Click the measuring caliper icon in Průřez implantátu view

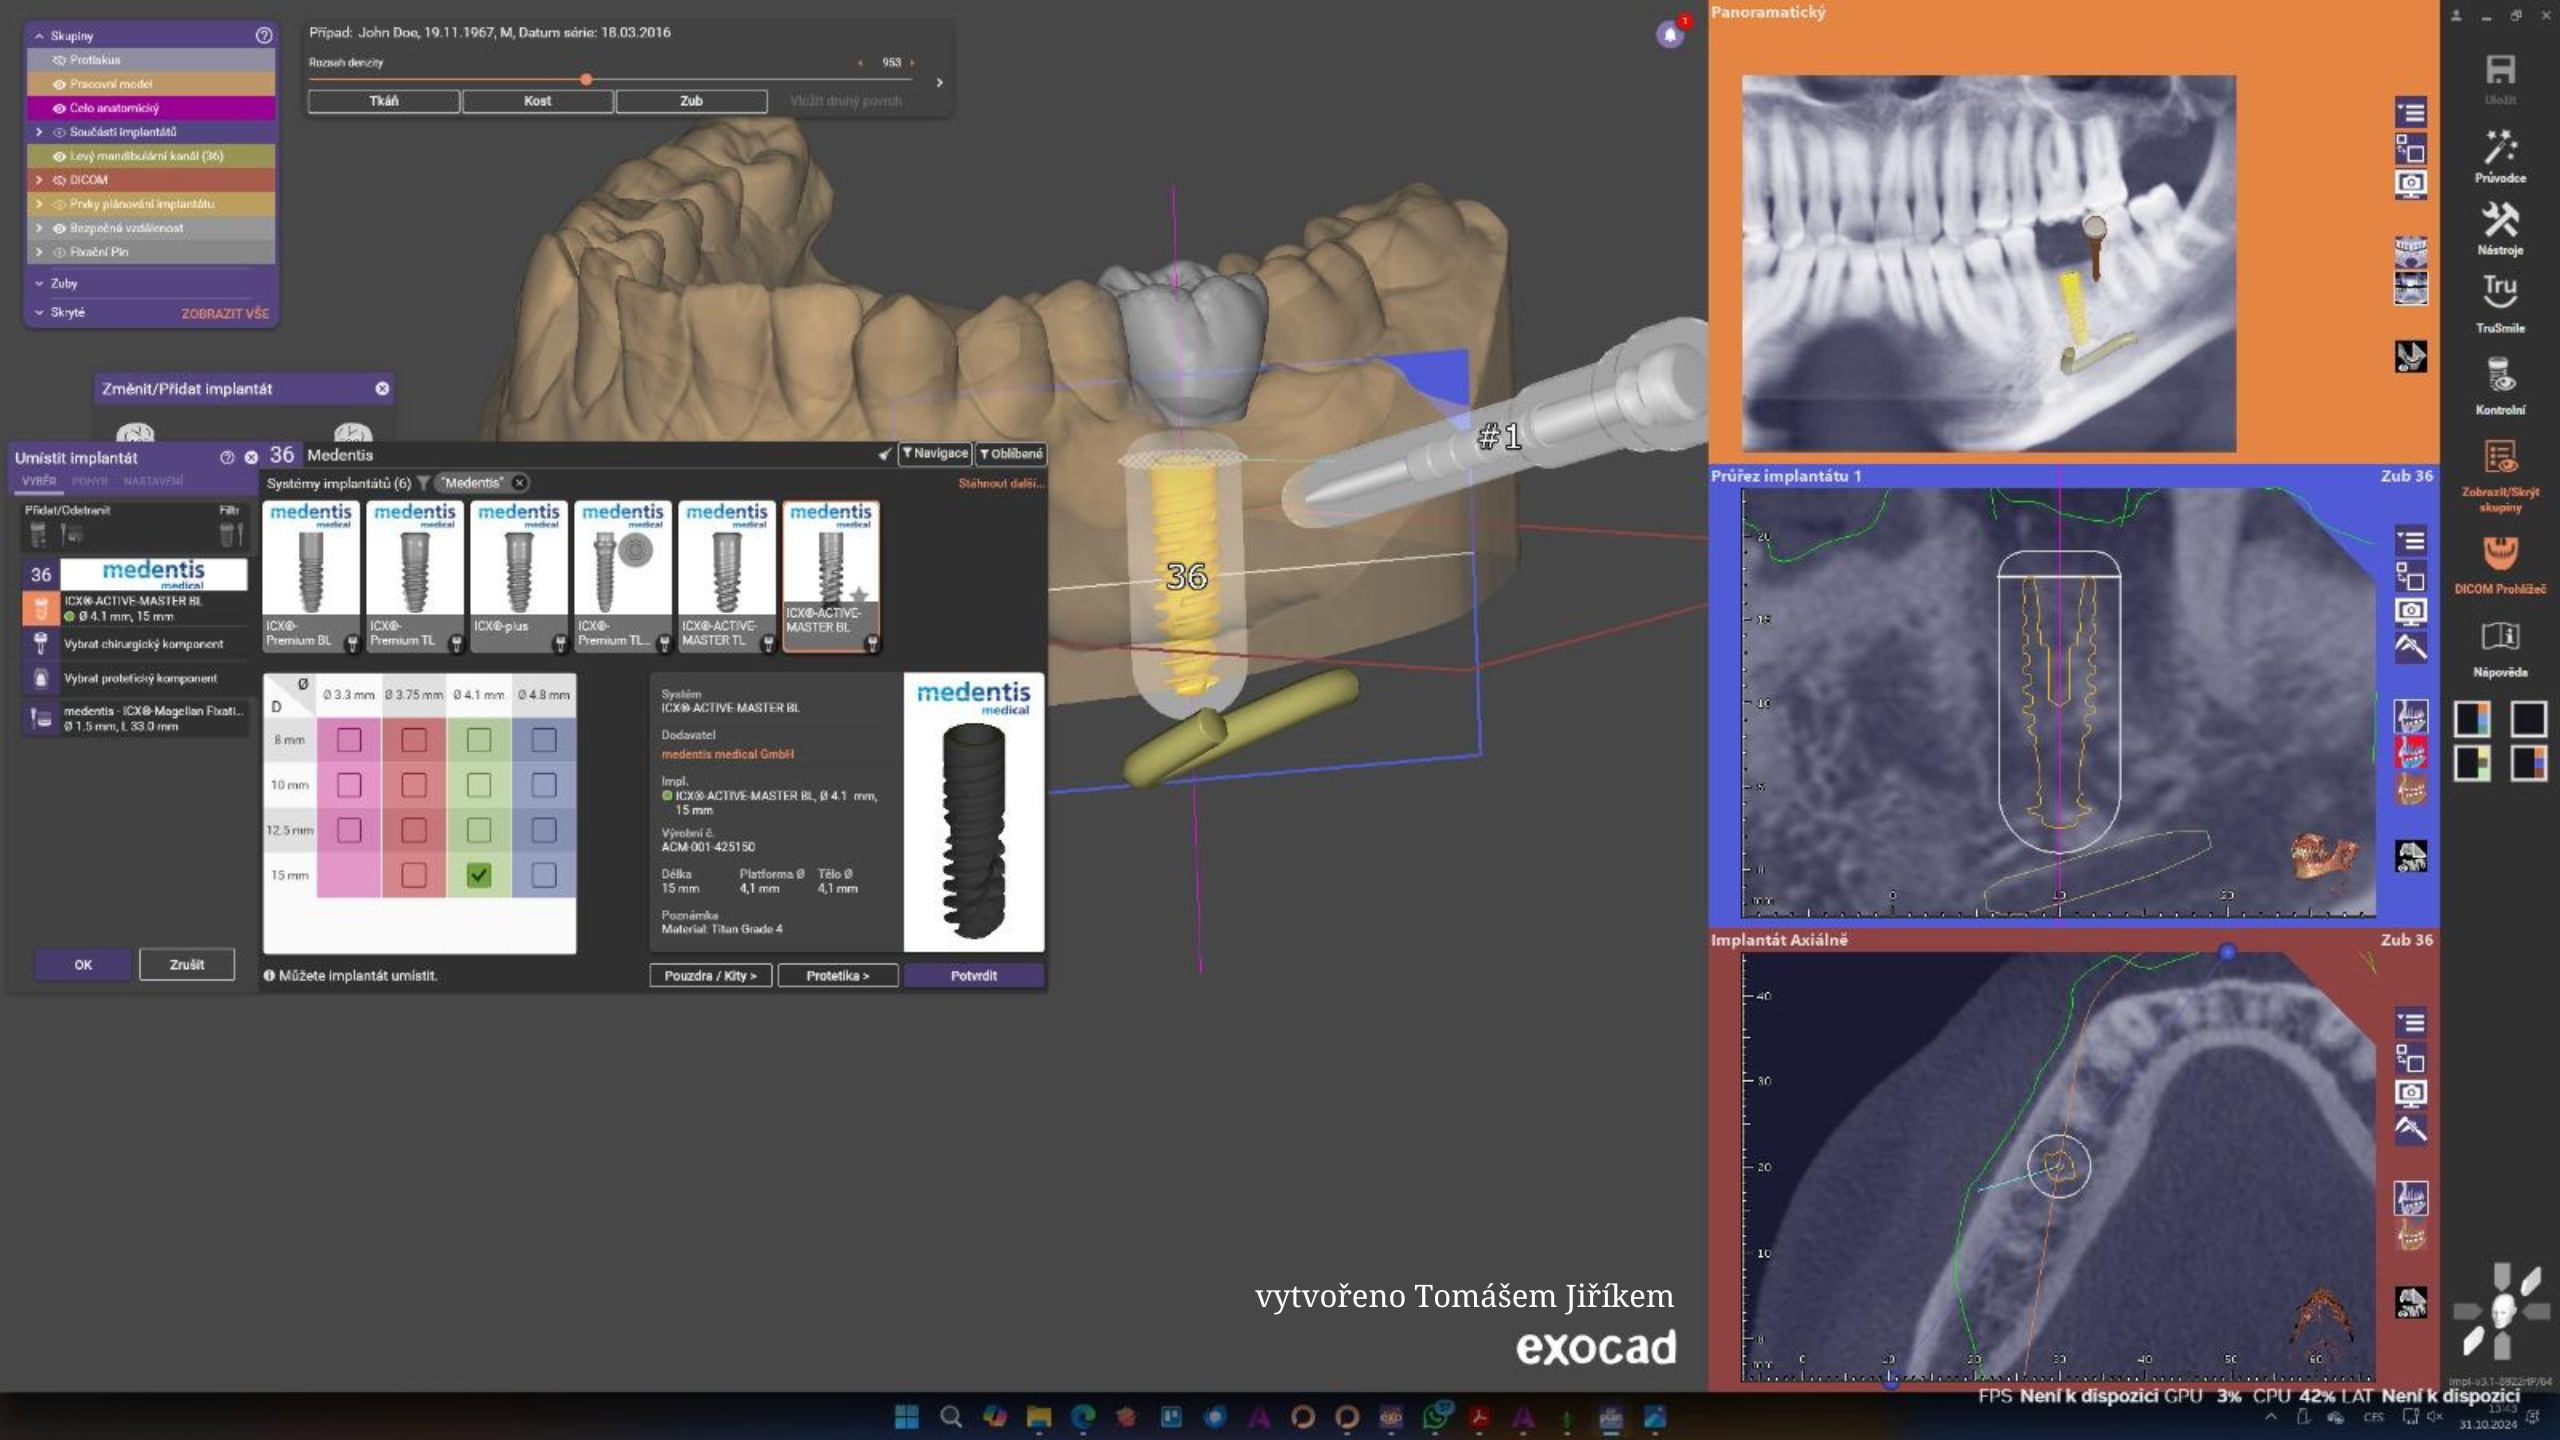coord(2411,646)
